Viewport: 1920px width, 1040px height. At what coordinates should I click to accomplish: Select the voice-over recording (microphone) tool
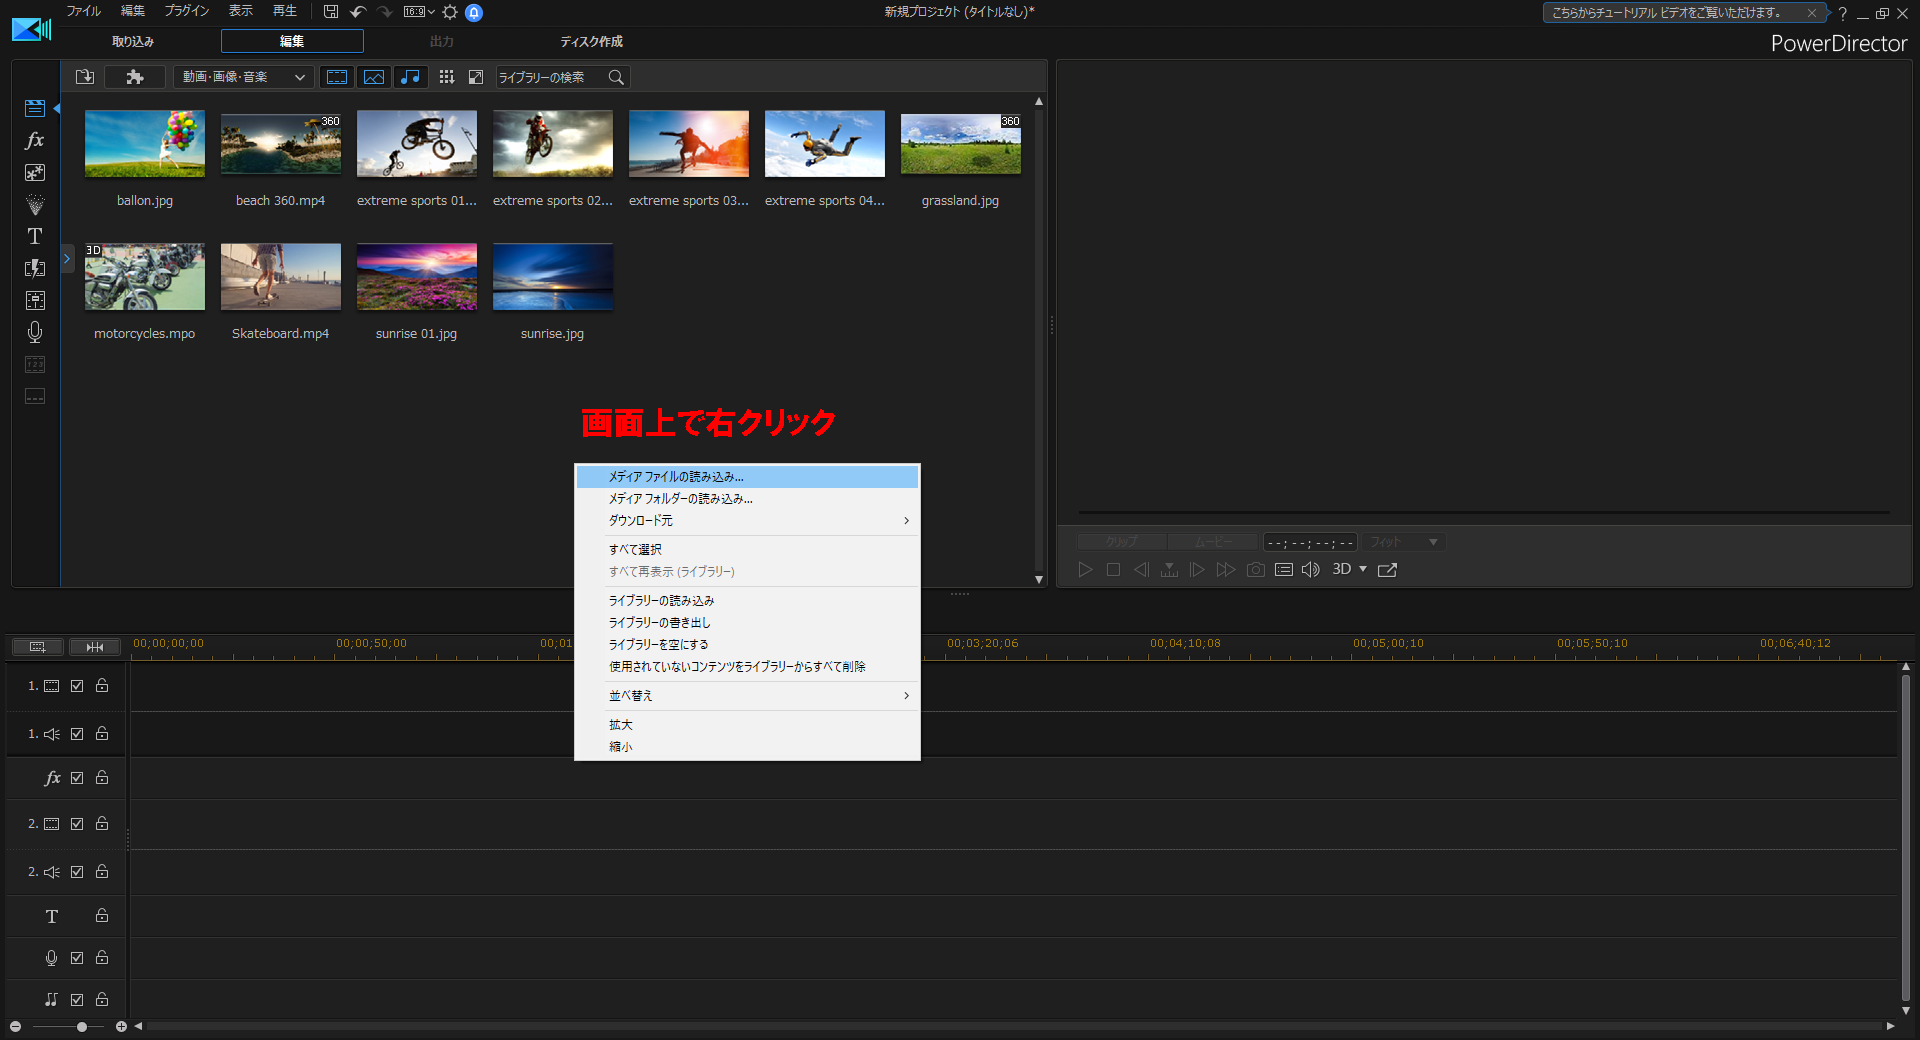coord(35,332)
